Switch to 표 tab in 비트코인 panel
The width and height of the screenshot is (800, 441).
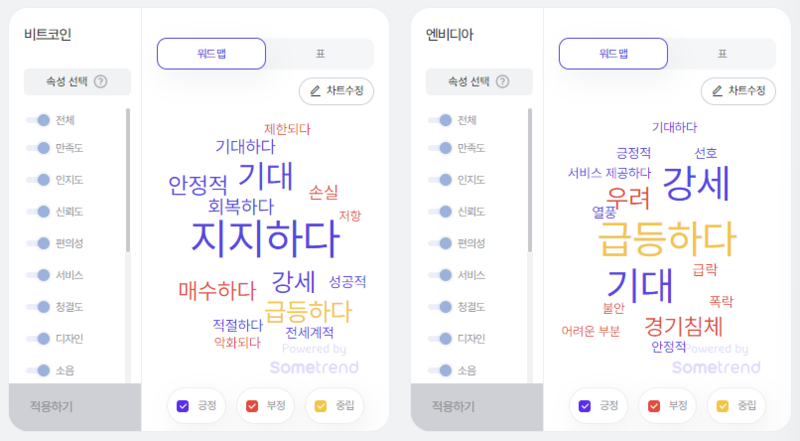pyautogui.click(x=320, y=54)
